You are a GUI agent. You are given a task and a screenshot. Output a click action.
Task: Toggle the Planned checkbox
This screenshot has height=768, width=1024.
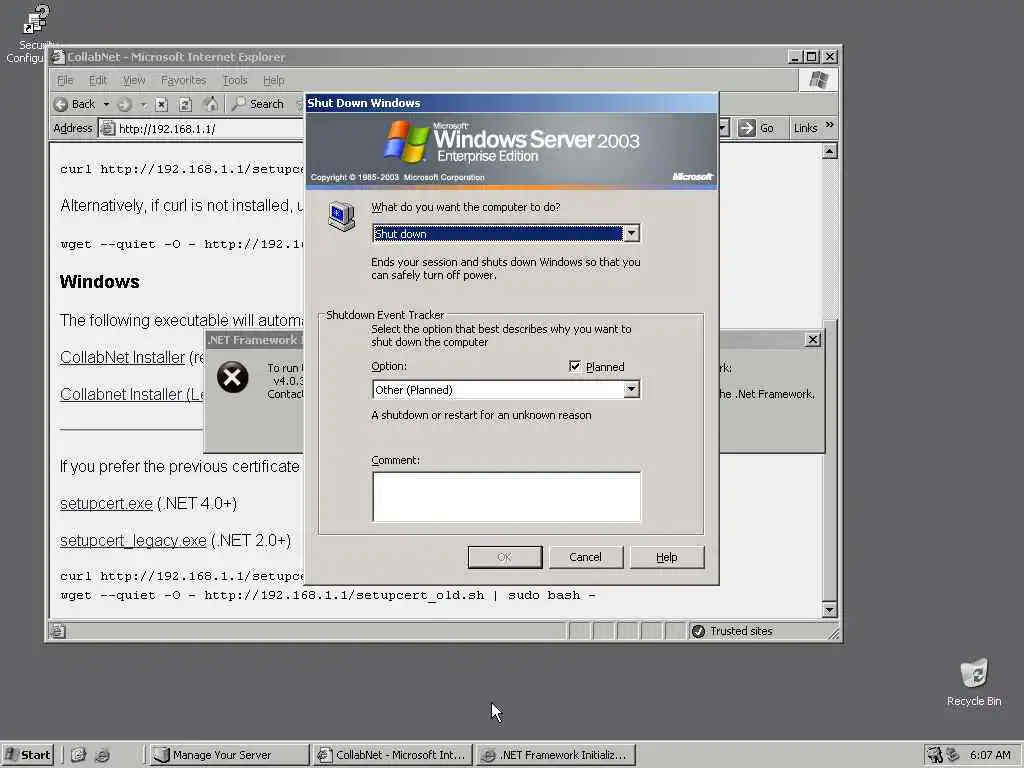(575, 366)
